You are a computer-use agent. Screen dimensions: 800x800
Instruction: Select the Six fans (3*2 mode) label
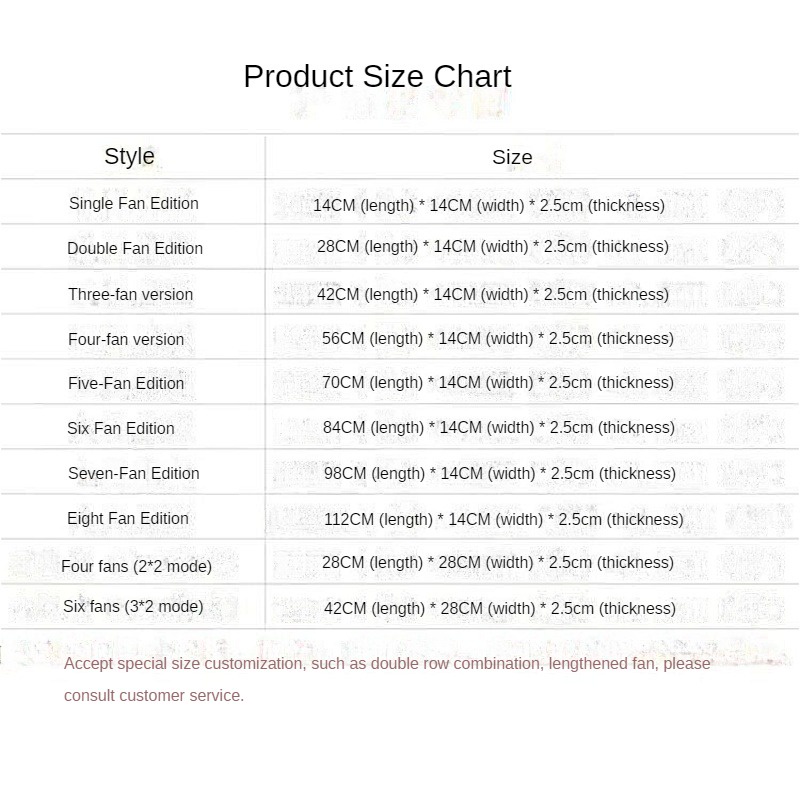coord(133,606)
